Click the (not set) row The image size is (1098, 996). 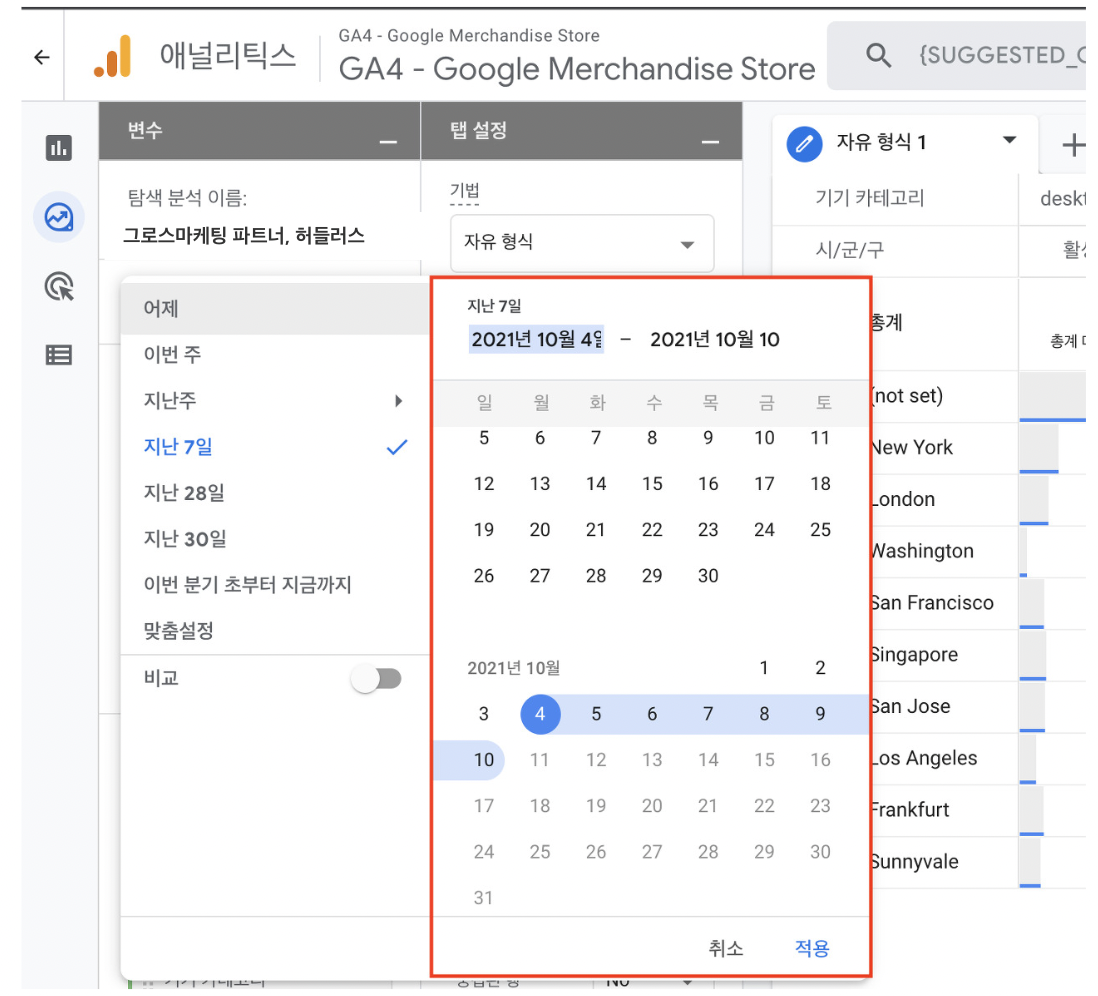tap(978, 396)
